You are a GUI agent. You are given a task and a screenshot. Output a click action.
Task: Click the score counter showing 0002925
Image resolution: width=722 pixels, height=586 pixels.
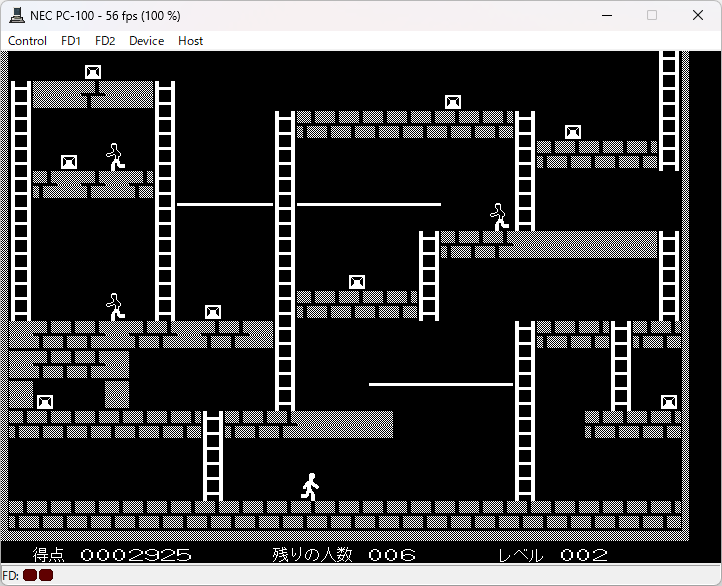pyautogui.click(x=136, y=554)
